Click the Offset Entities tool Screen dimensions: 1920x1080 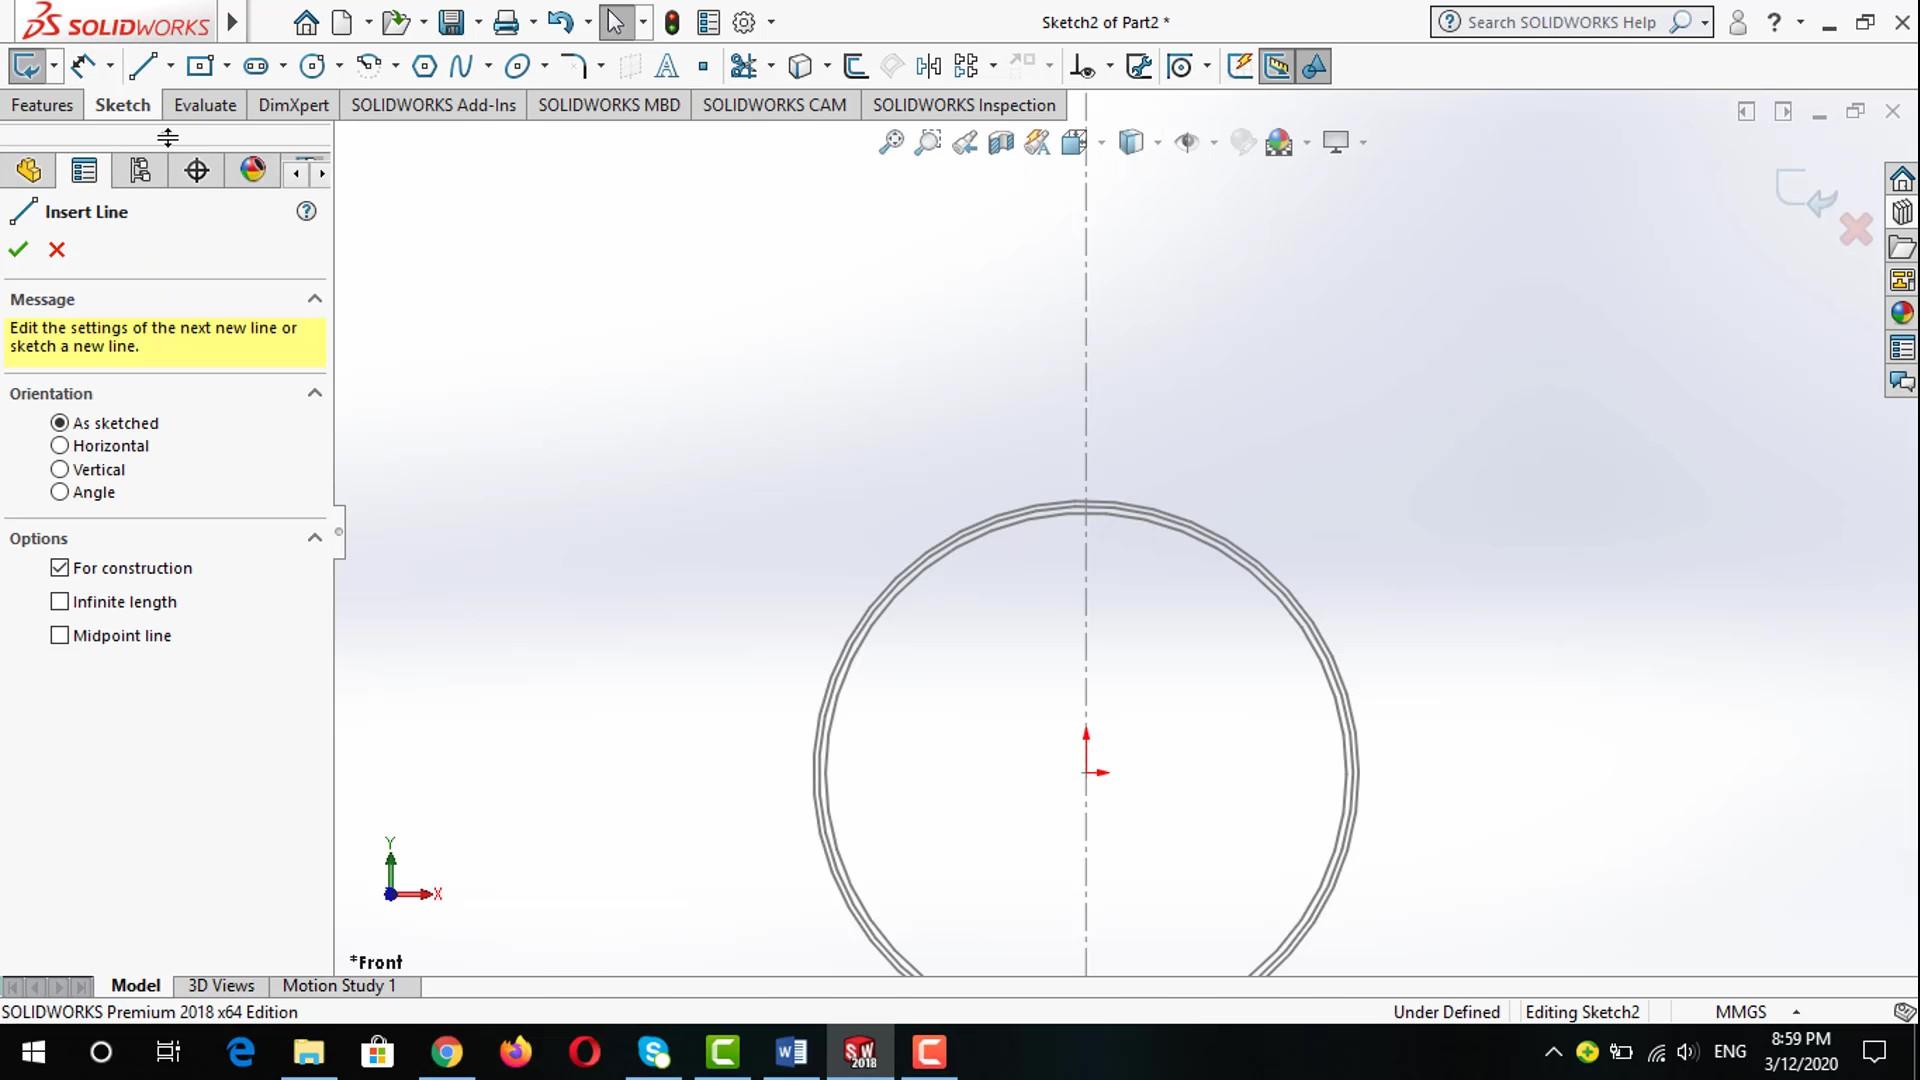tap(854, 66)
